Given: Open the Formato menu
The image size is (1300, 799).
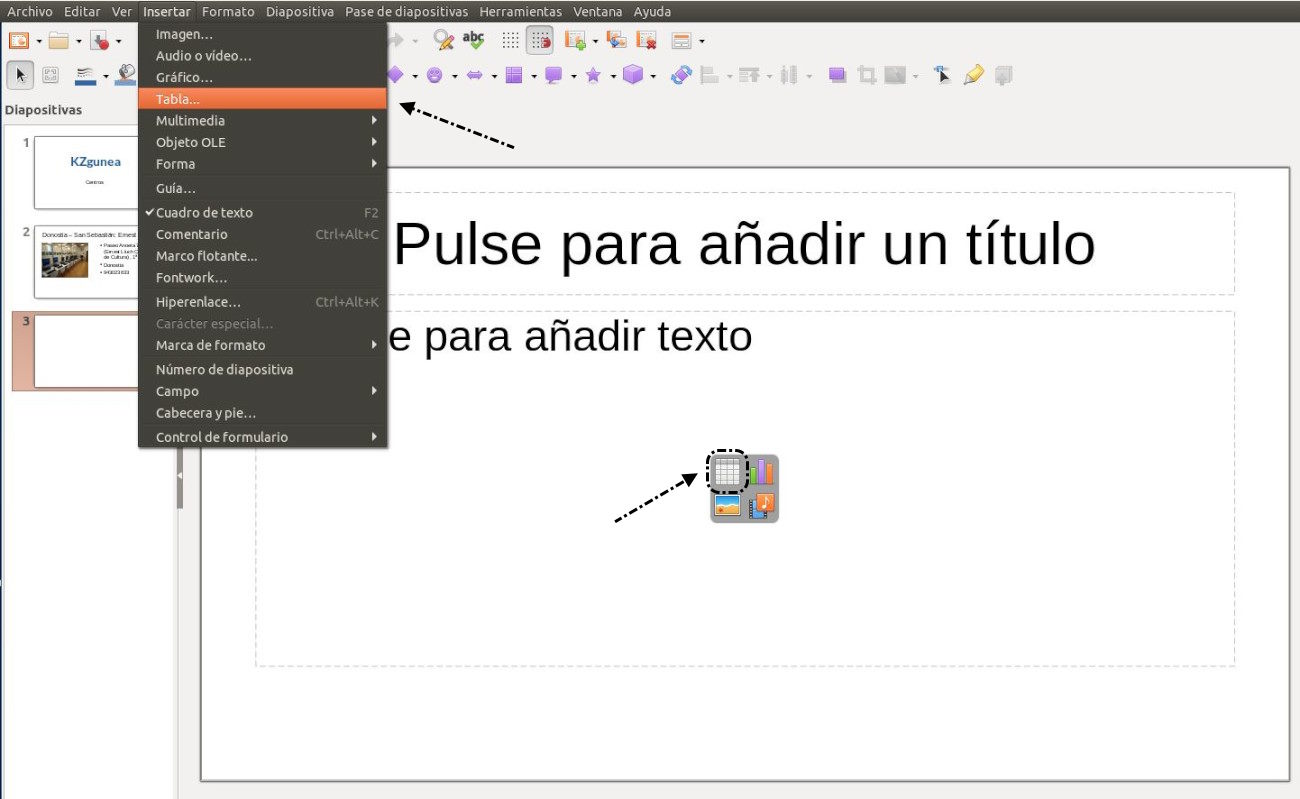Looking at the screenshot, I should 228,12.
